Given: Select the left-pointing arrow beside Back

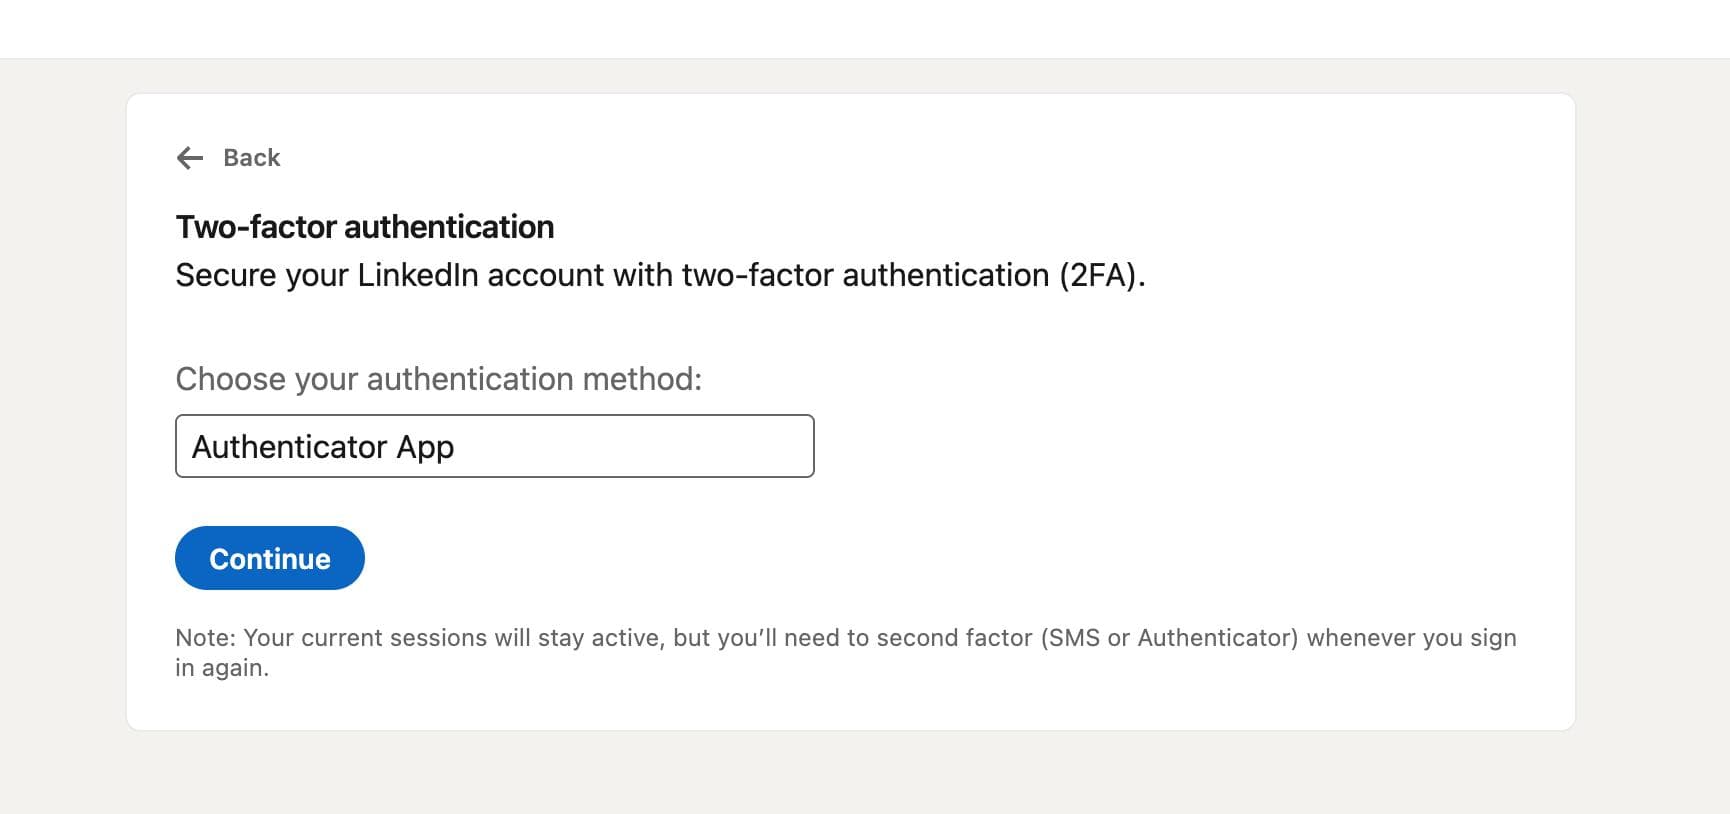Looking at the screenshot, I should 191,158.
